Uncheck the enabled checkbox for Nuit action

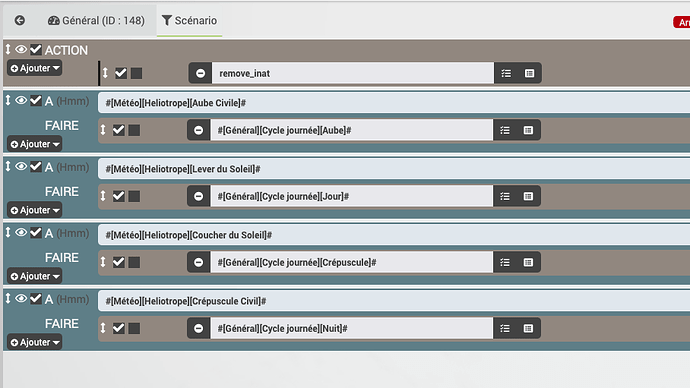(118, 328)
